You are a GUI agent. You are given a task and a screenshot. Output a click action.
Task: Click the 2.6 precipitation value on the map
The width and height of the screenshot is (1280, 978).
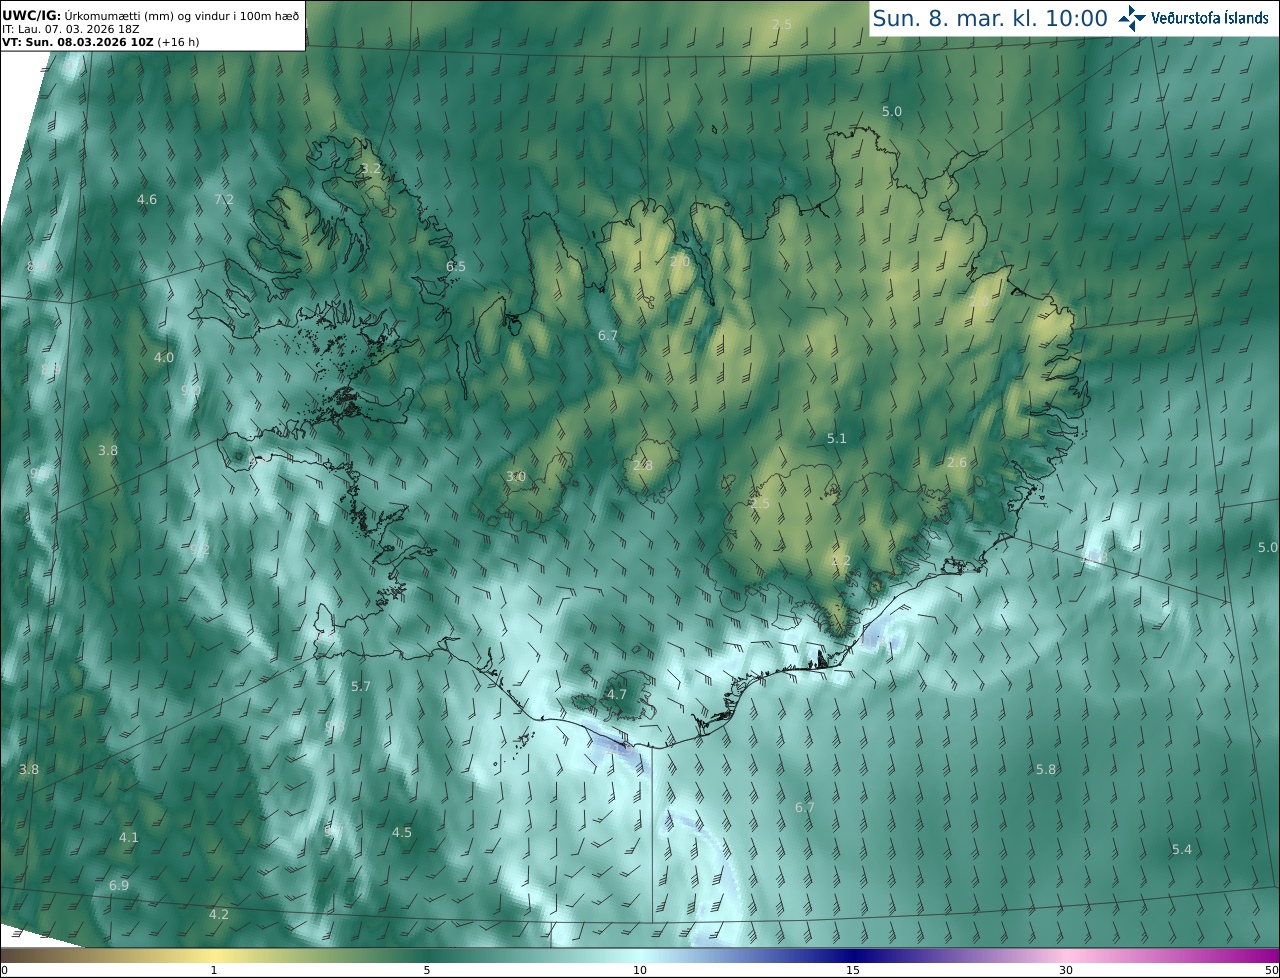(x=957, y=462)
